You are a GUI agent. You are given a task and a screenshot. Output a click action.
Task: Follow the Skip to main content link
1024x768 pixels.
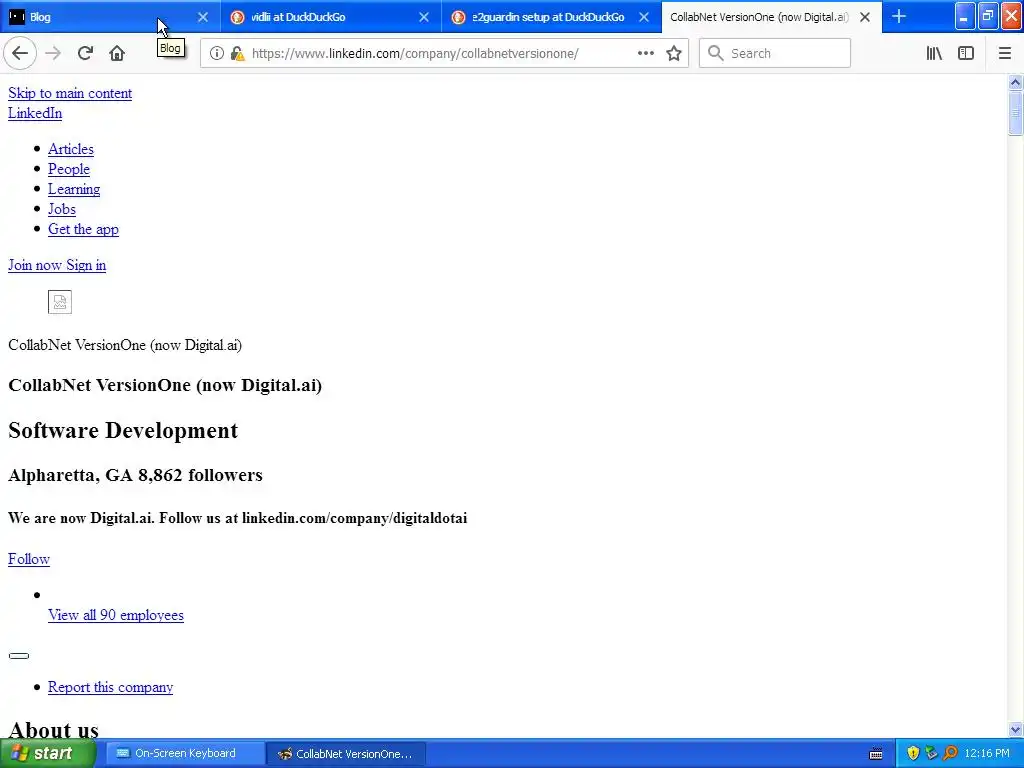tap(70, 93)
